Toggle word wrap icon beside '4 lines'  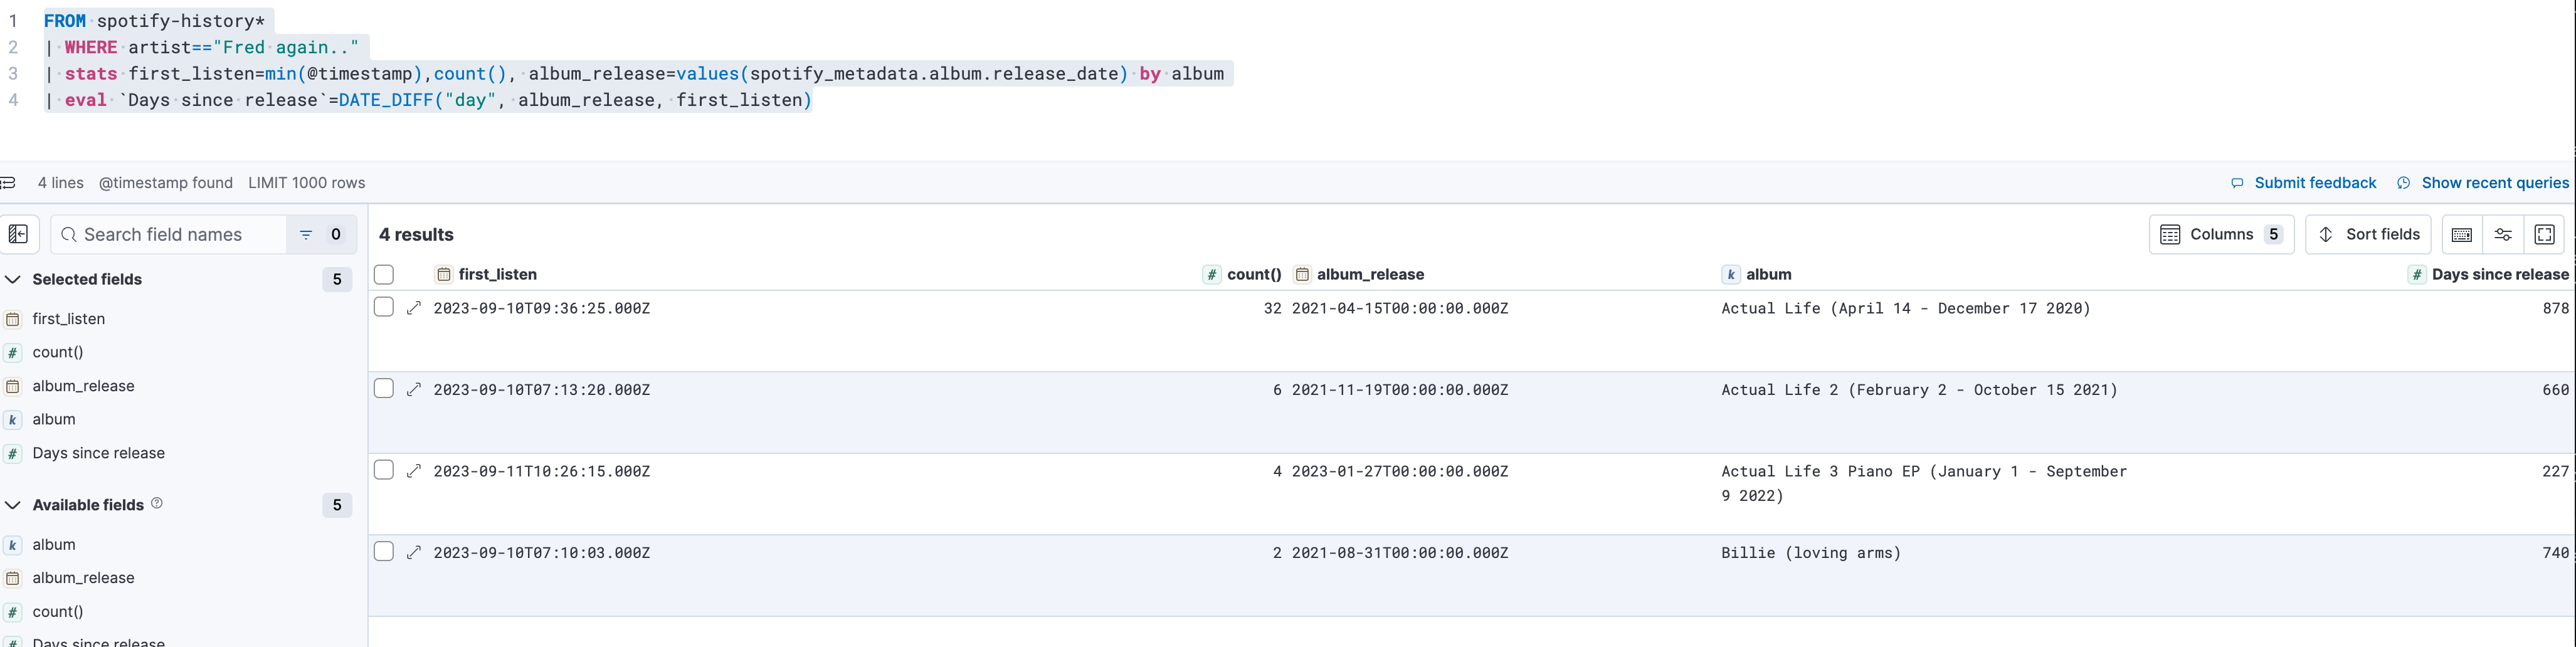coord(8,183)
